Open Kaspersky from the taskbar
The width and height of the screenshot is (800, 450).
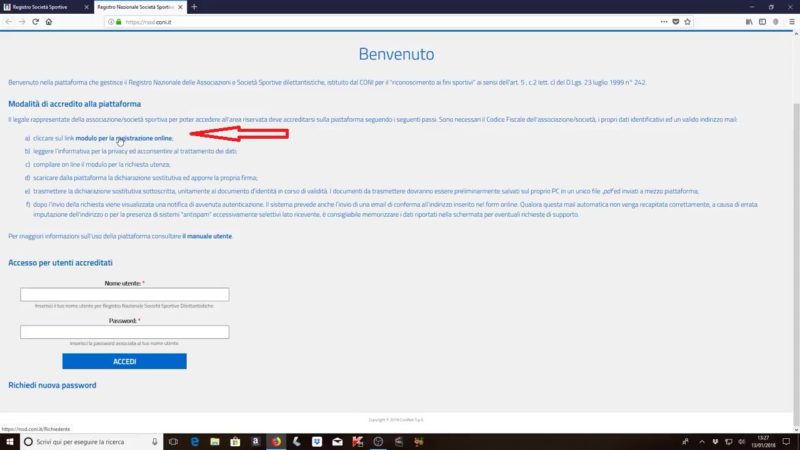click(x=358, y=442)
